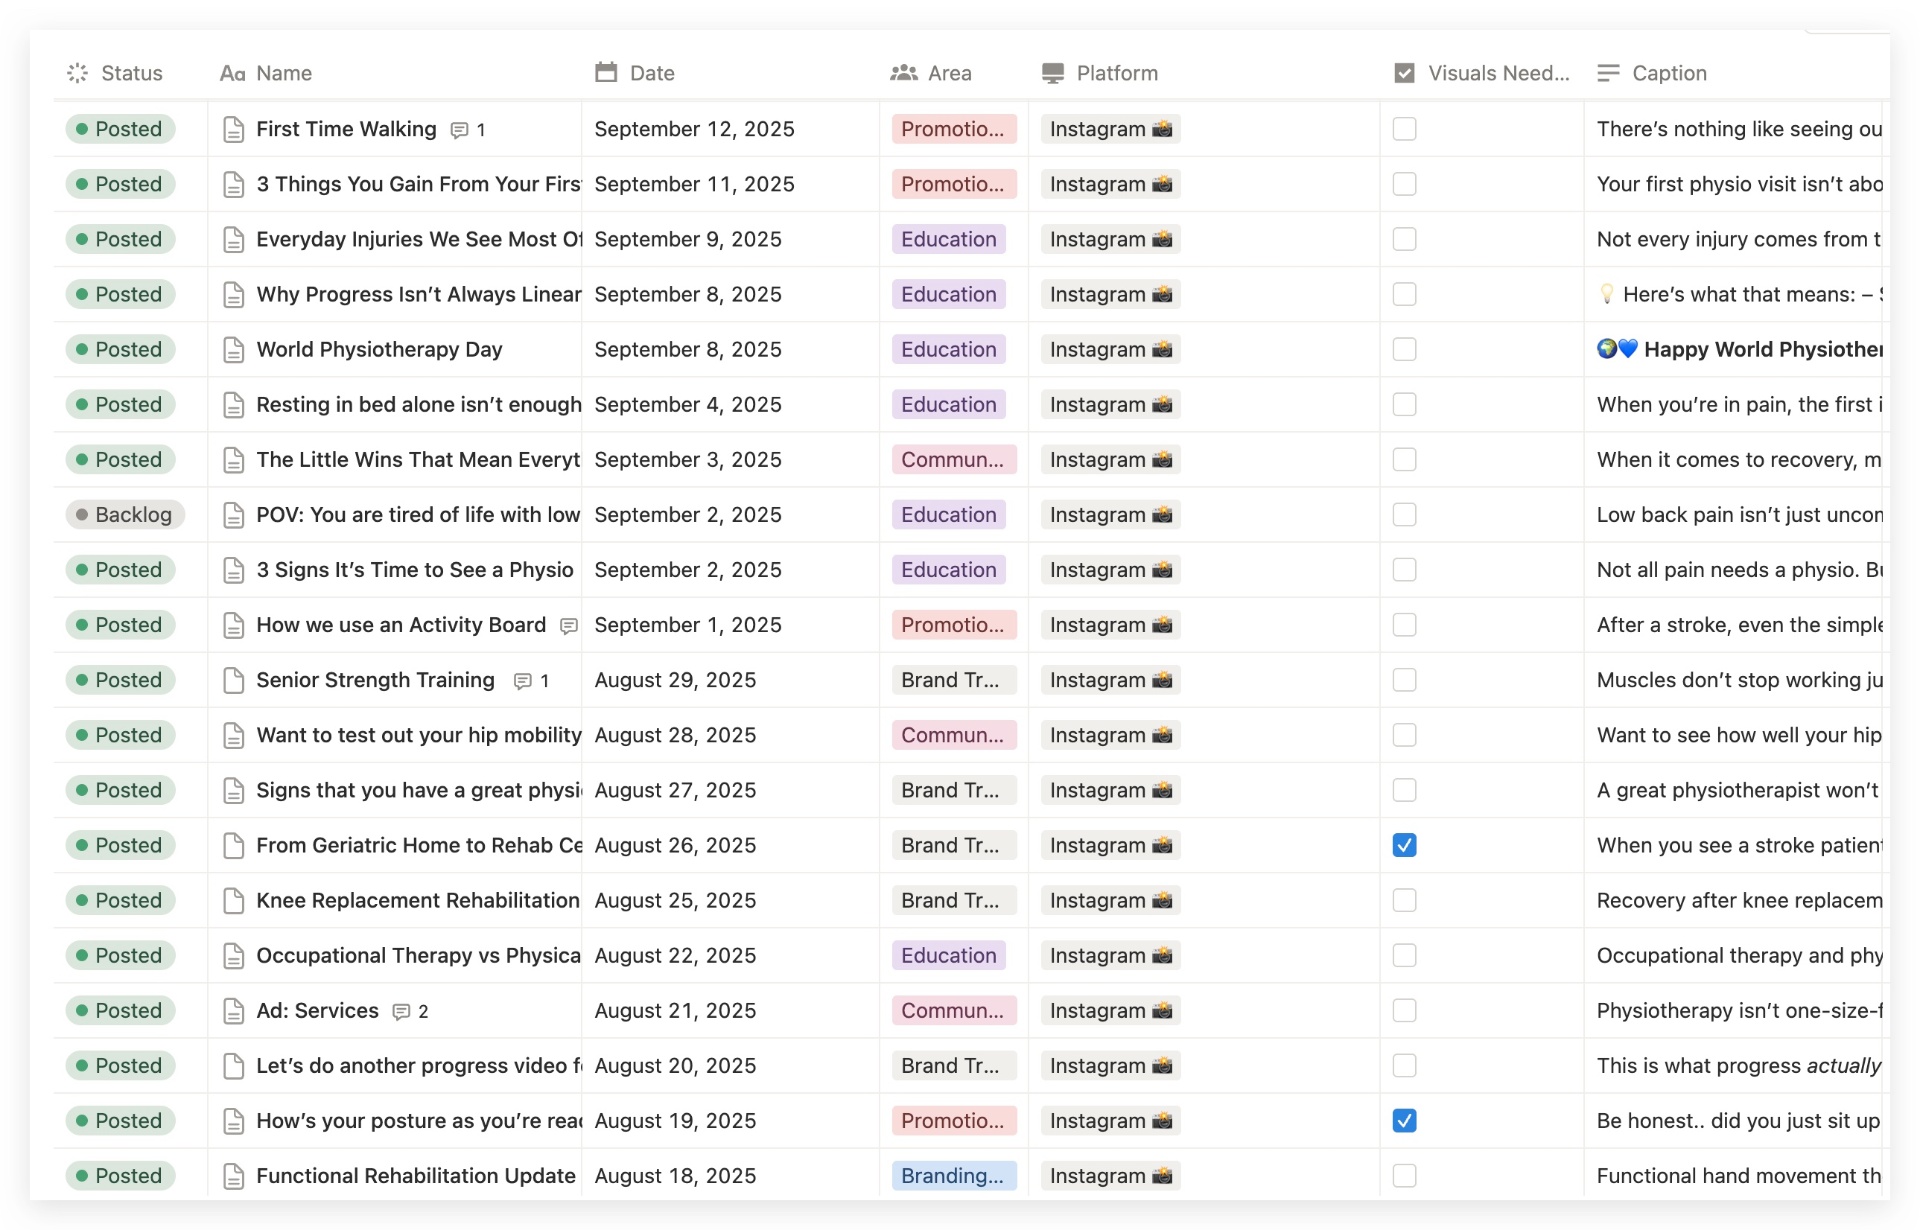The width and height of the screenshot is (1920, 1230).
Task: Open Brand Tr... area tag on August 29 row
Action: pos(954,680)
